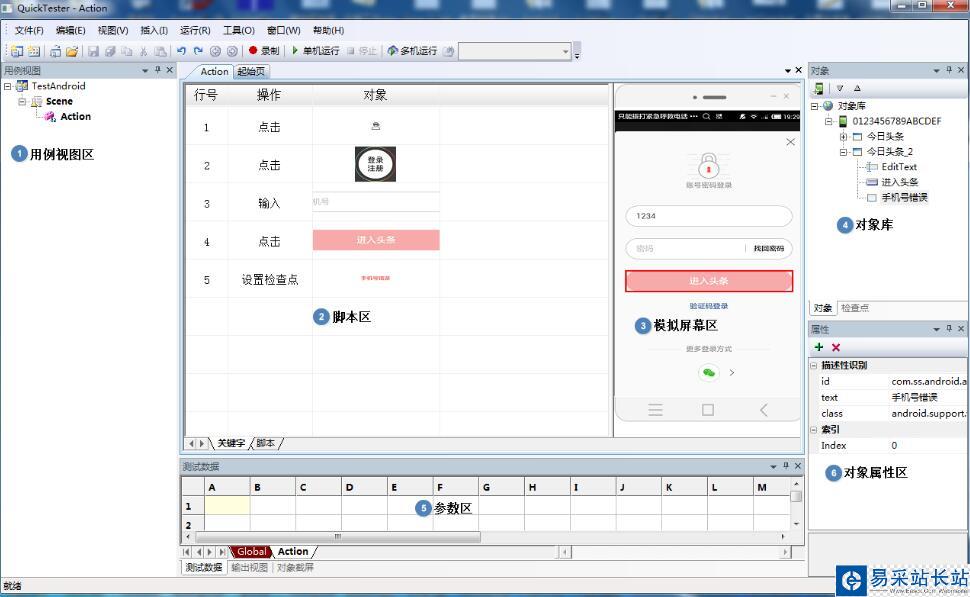Switch to the 检查点 tab
The width and height of the screenshot is (970, 597).
855,308
